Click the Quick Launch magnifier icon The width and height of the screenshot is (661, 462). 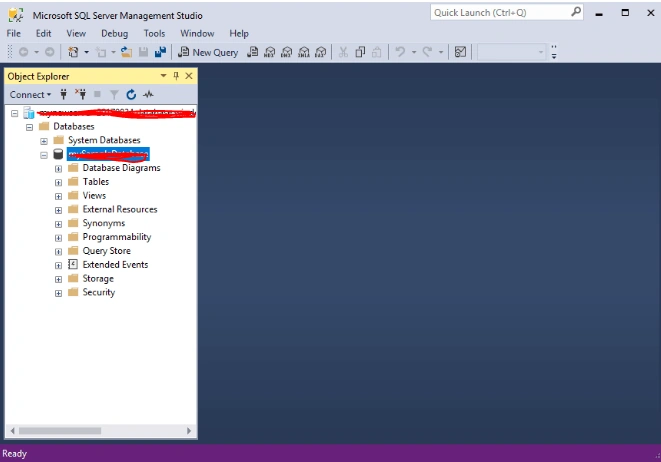[576, 12]
